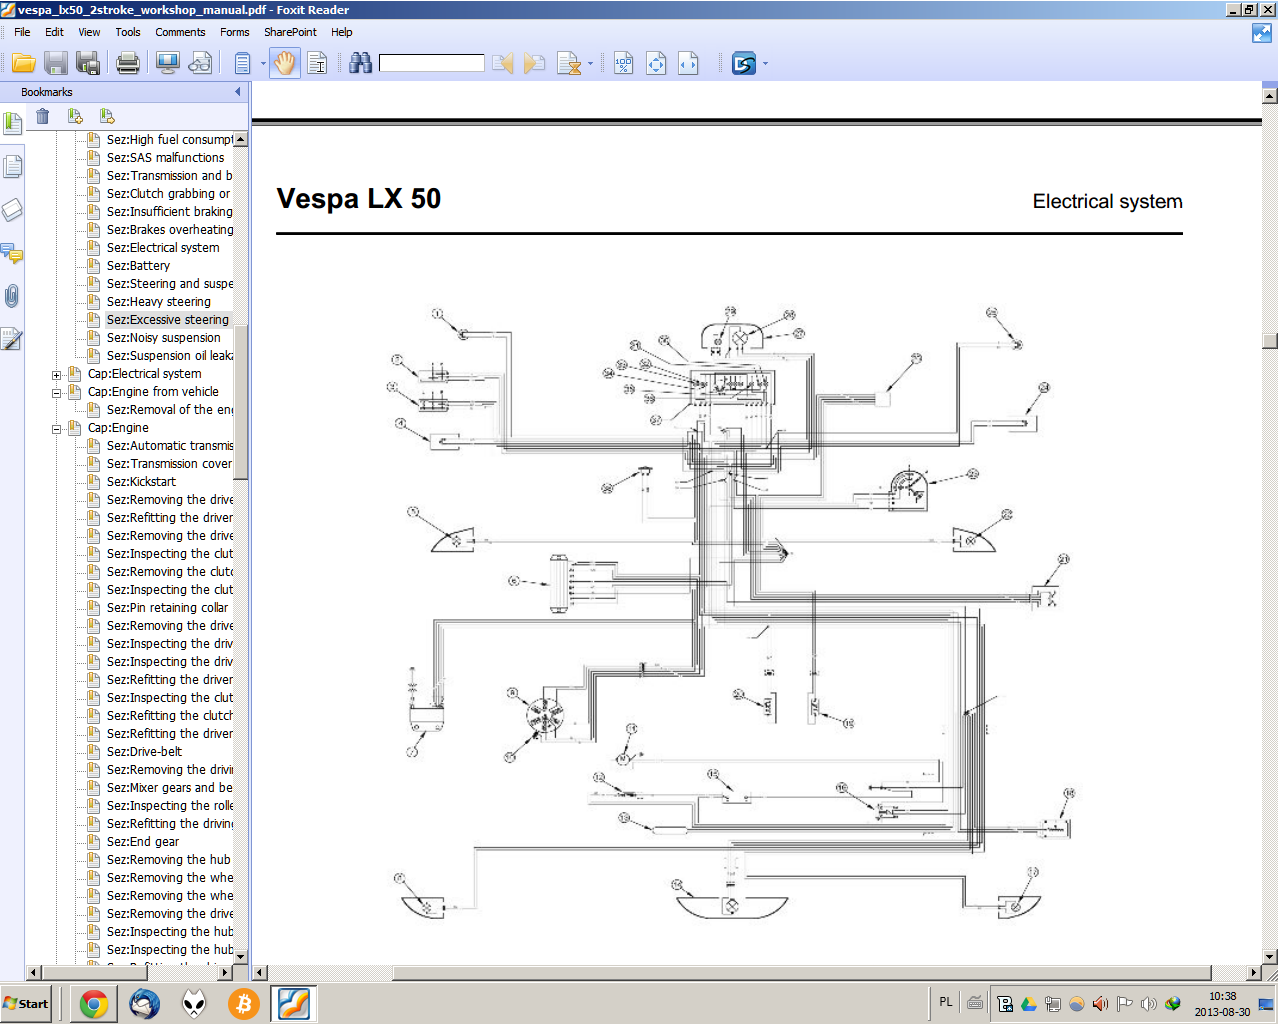Open the Comments menu
Image resolution: width=1280 pixels, height=1024 pixels.
pos(180,32)
